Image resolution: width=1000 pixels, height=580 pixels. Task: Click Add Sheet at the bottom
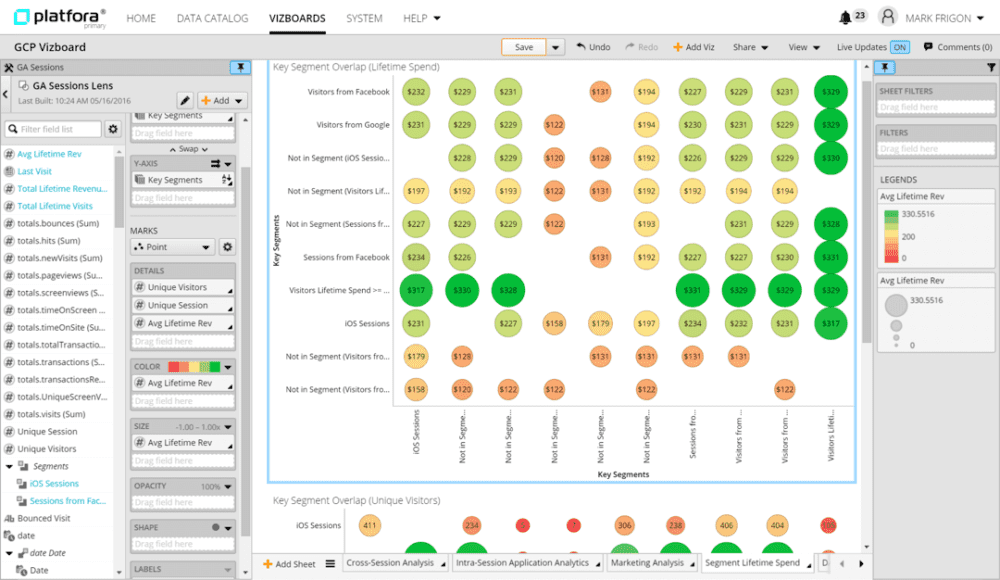tap(290, 564)
